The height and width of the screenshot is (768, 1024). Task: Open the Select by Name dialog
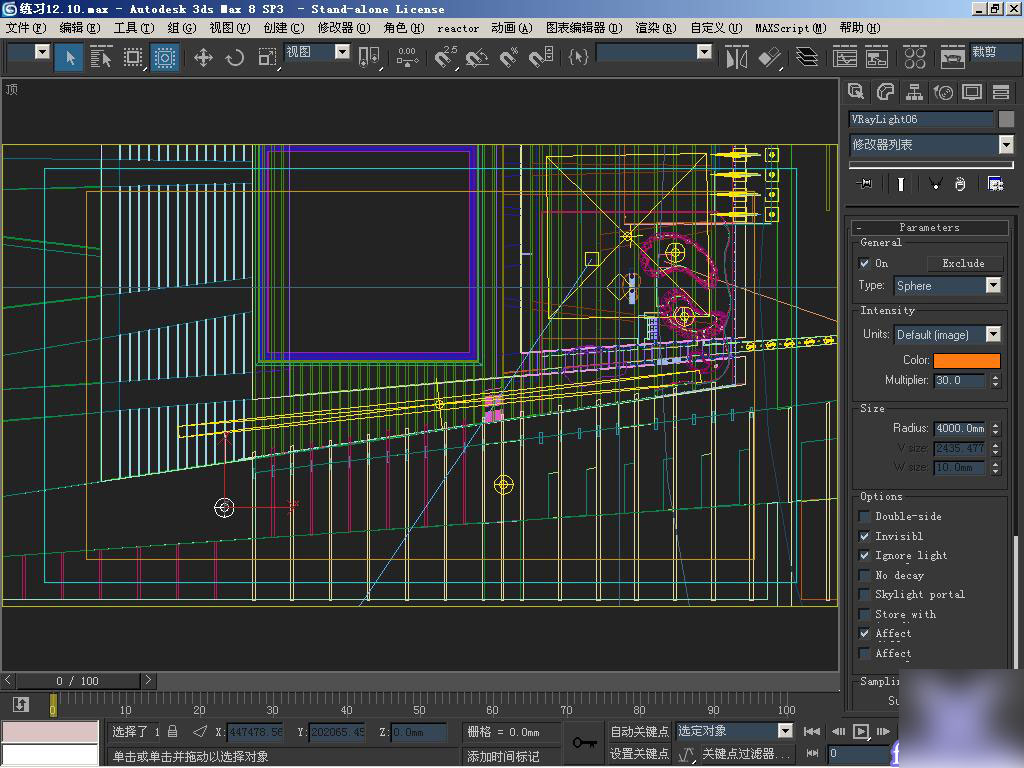[x=101, y=58]
